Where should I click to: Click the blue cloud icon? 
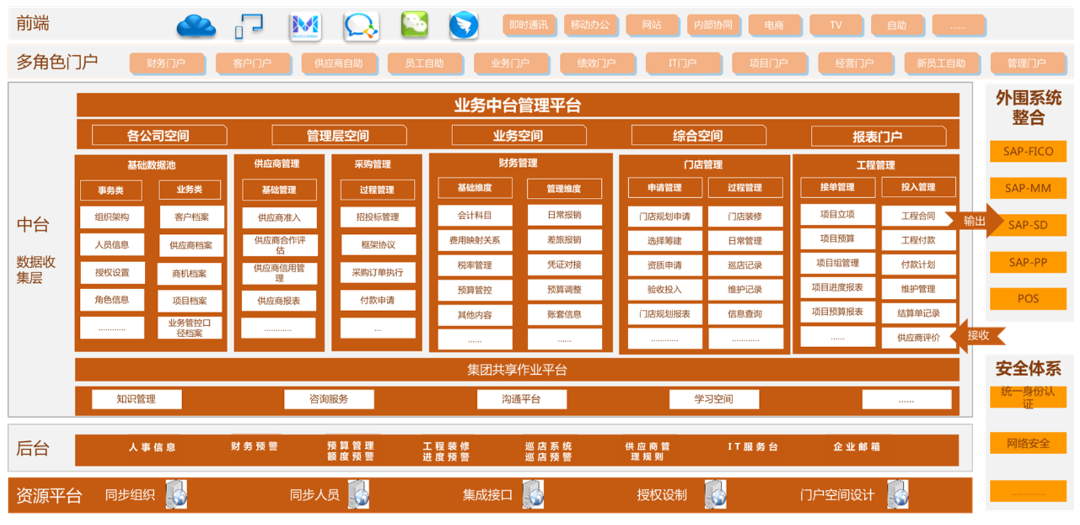[x=196, y=26]
